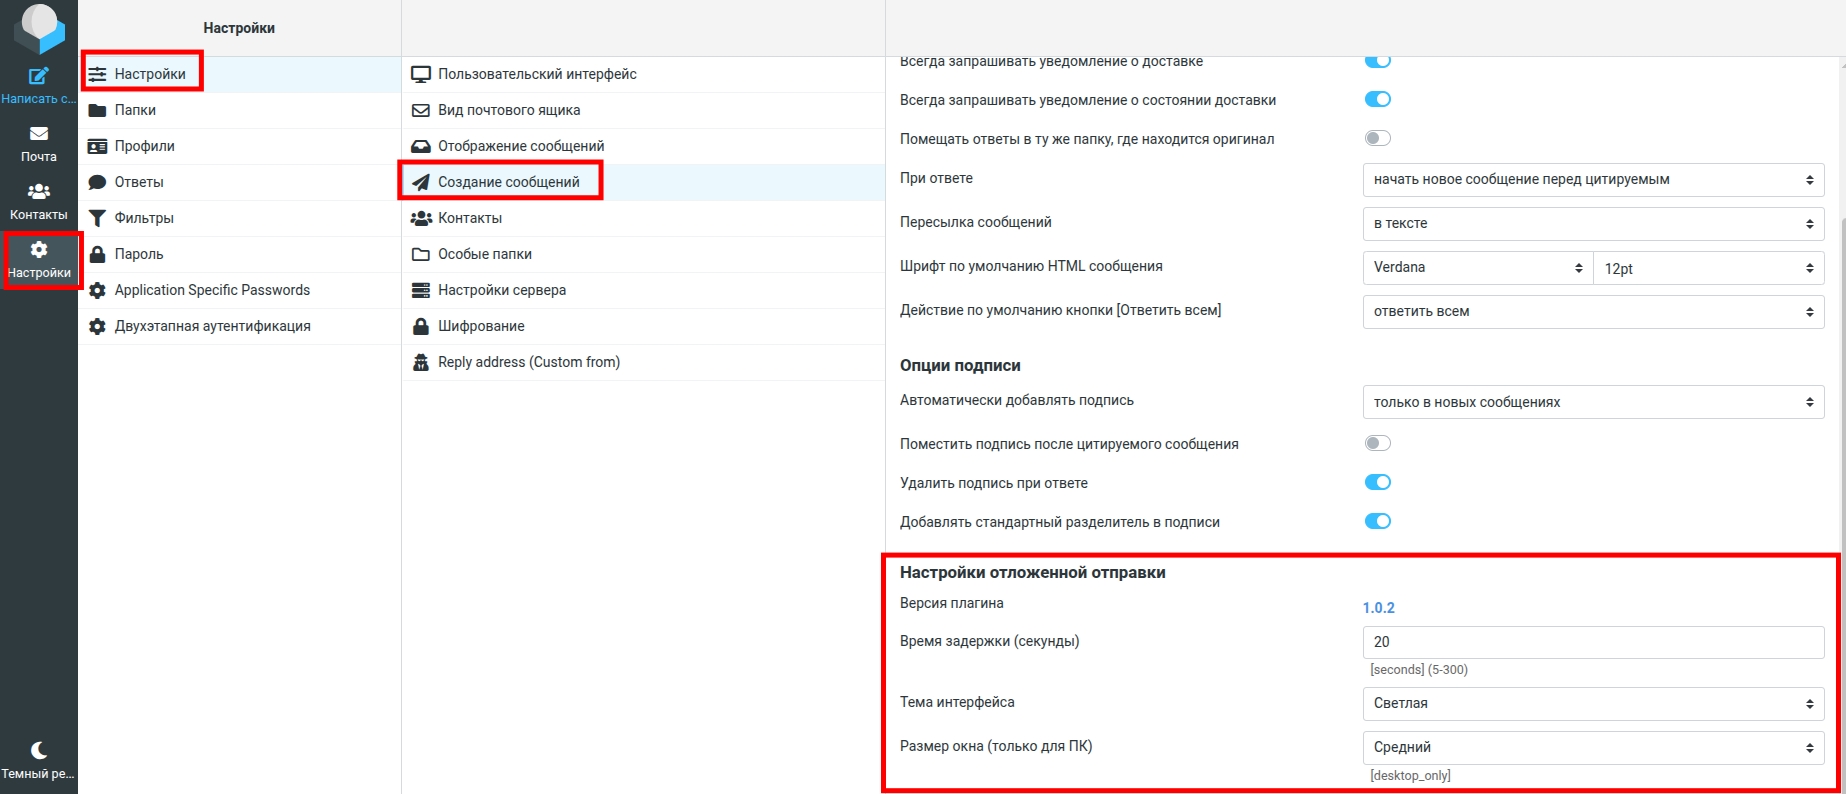Toggle delivery status notification request switch
The width and height of the screenshot is (1846, 794).
[x=1377, y=99]
